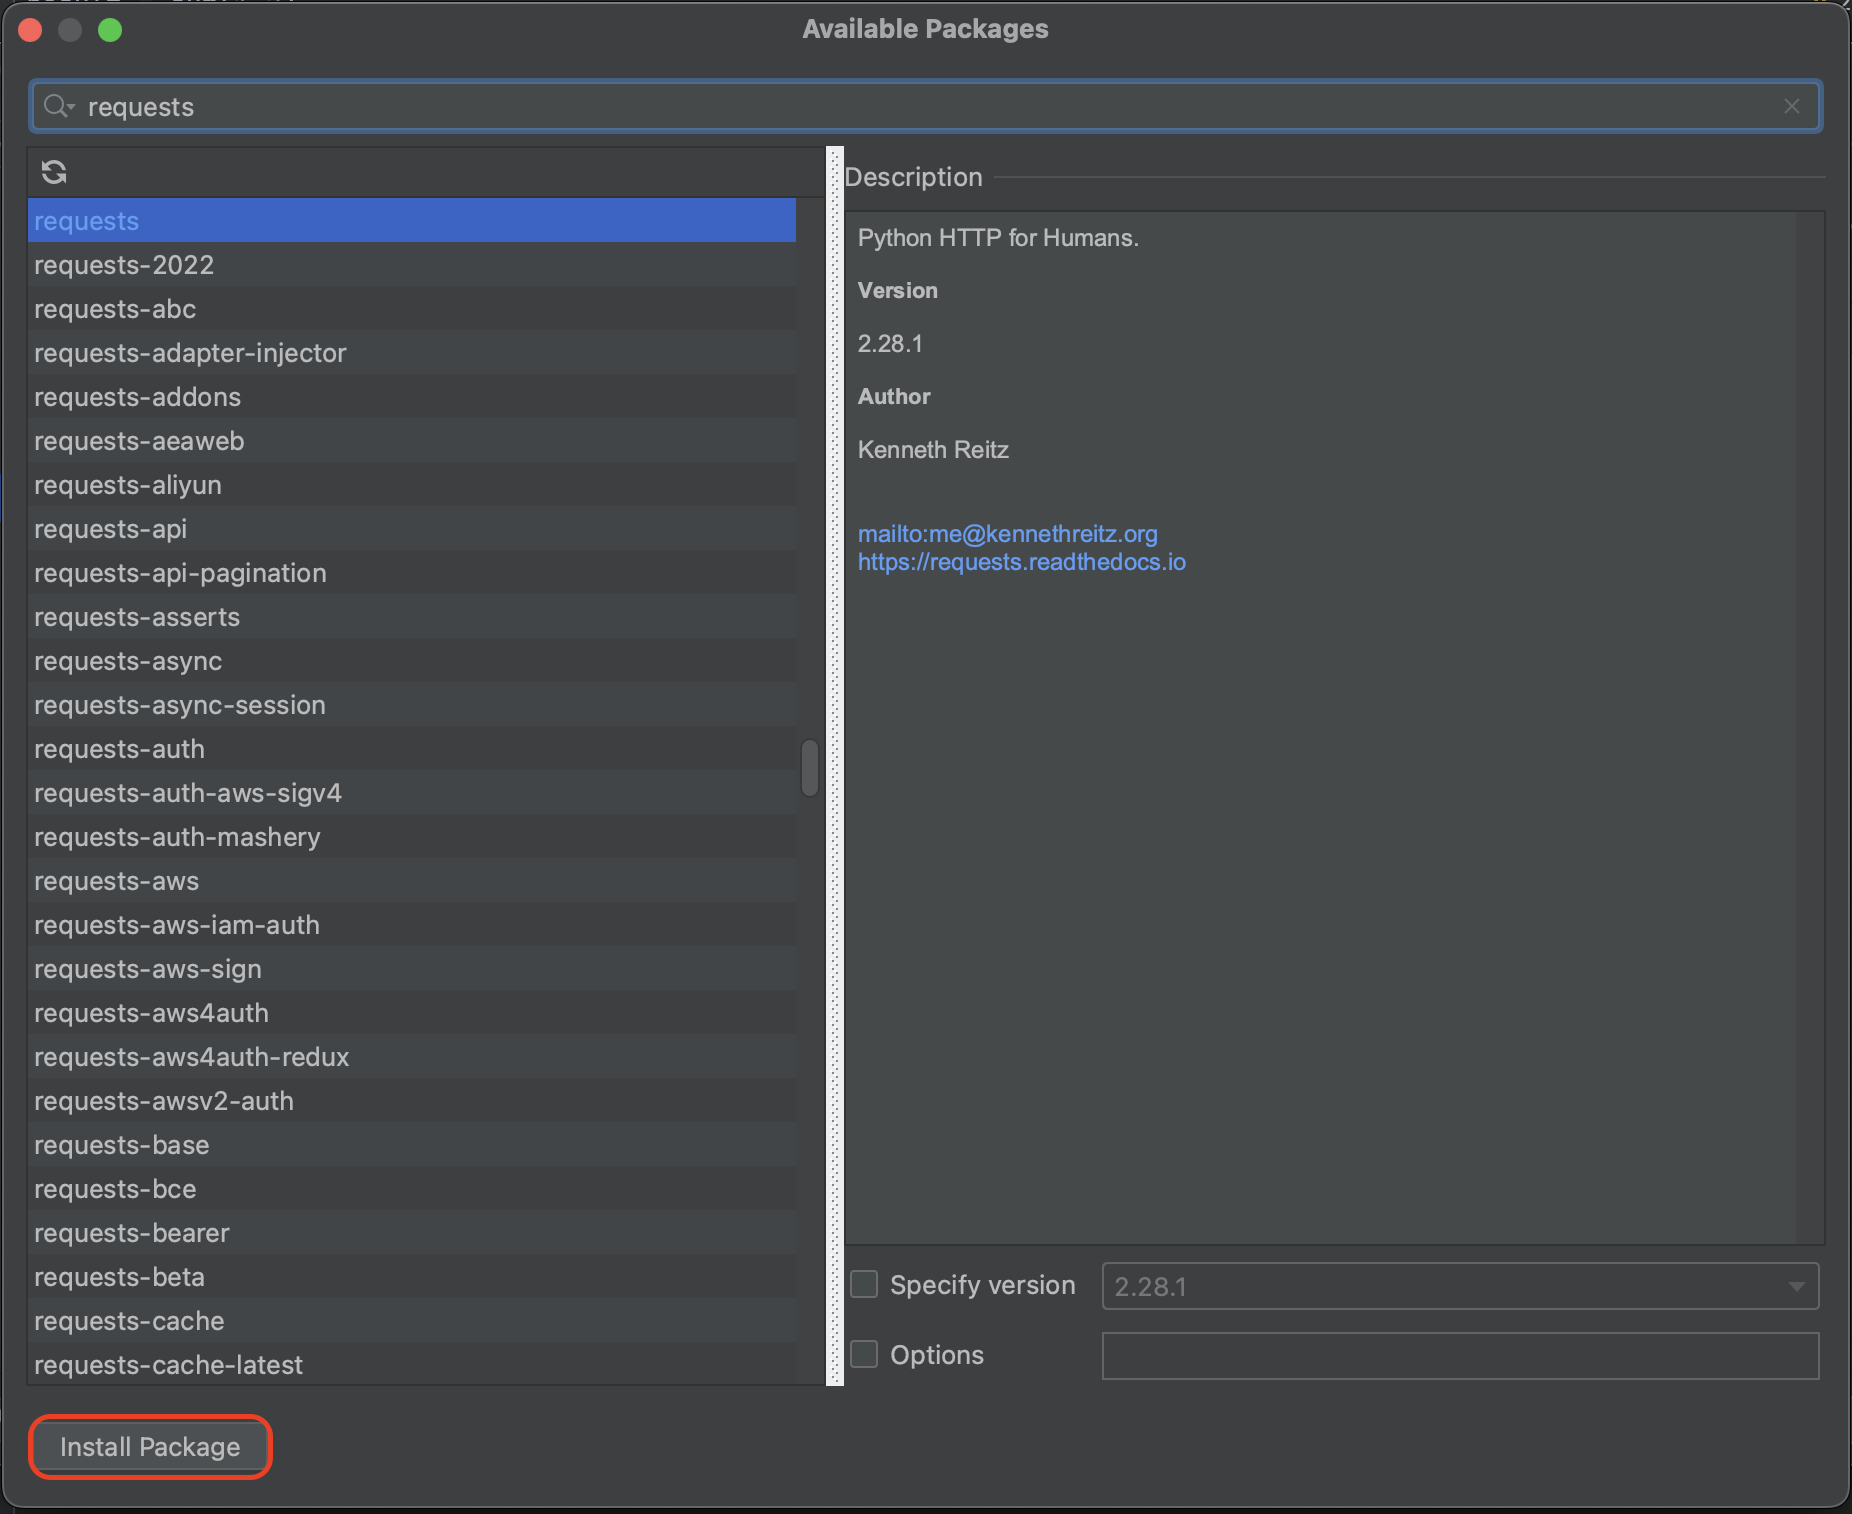Select requests-asserts package
This screenshot has height=1514, width=1852.
[412, 617]
